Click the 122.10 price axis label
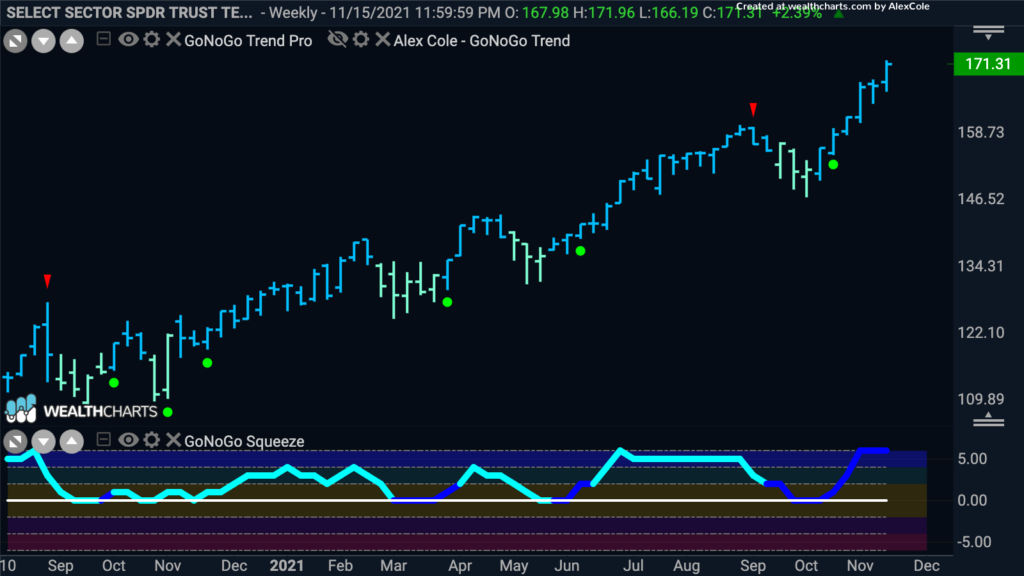Viewport: 1024px width, 576px height. point(981,333)
